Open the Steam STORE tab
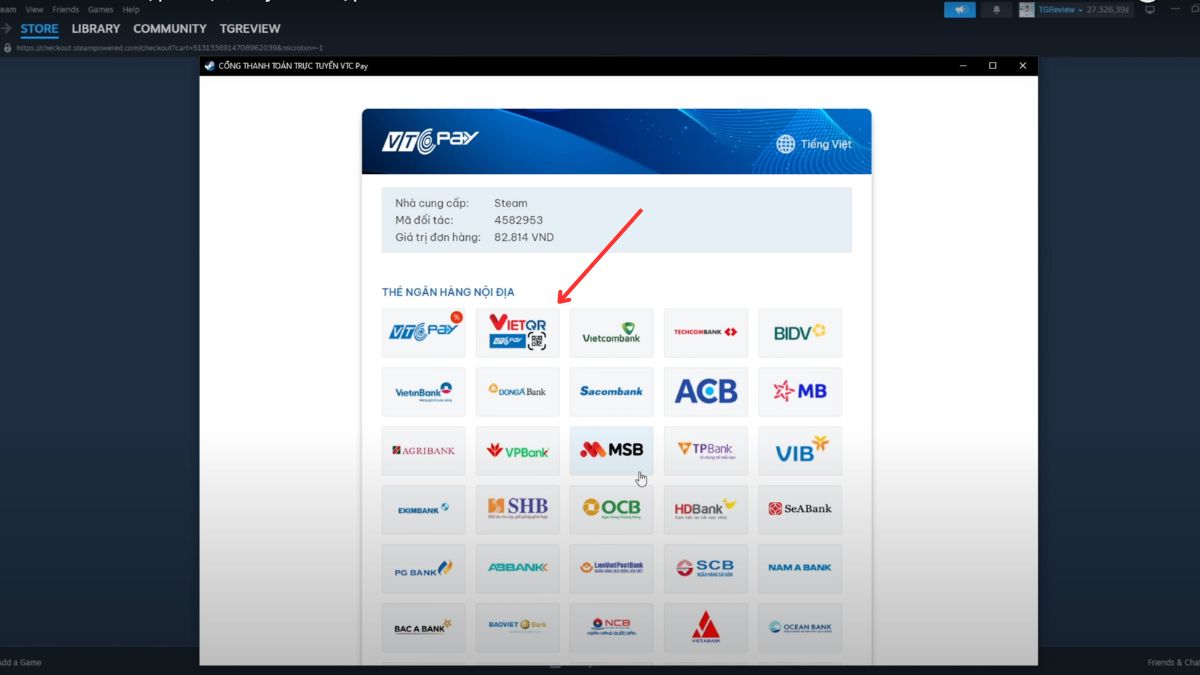This screenshot has width=1200, height=675. tap(40, 29)
